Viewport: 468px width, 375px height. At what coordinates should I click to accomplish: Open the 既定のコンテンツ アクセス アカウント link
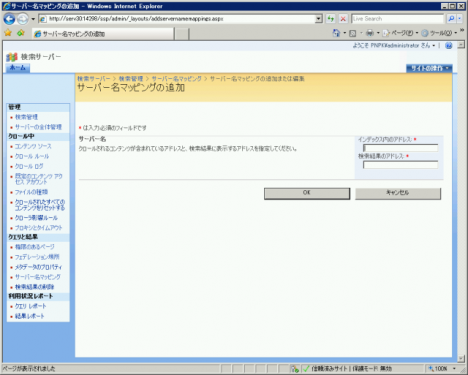(39, 179)
